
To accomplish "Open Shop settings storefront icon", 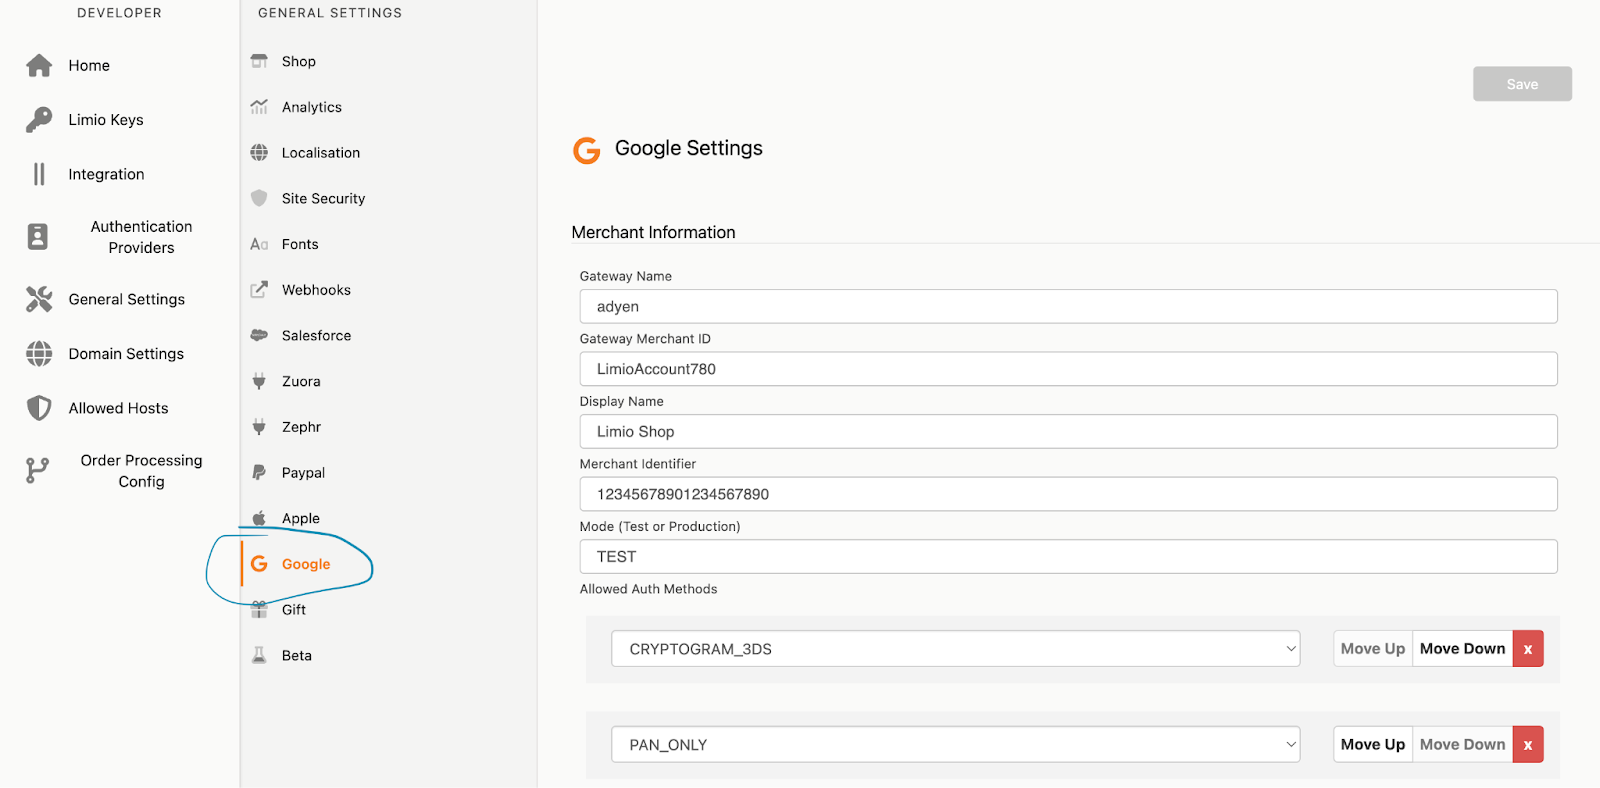I will click(x=259, y=61).
